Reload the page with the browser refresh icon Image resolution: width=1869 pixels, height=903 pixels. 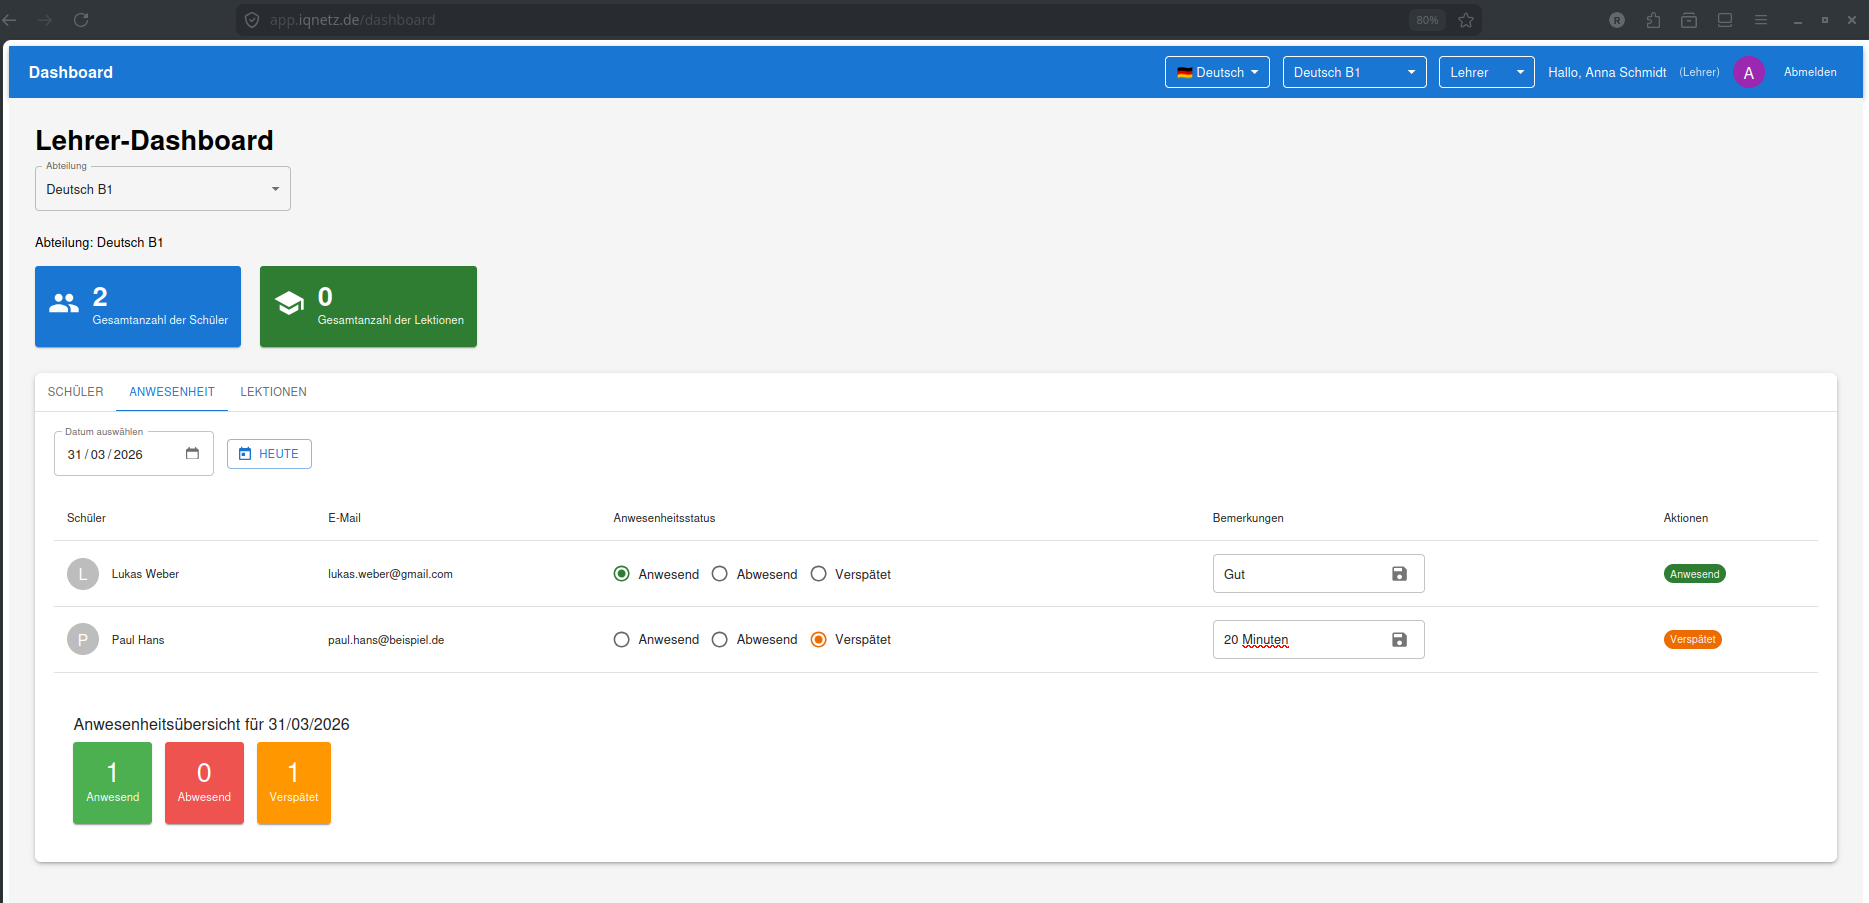(x=81, y=20)
